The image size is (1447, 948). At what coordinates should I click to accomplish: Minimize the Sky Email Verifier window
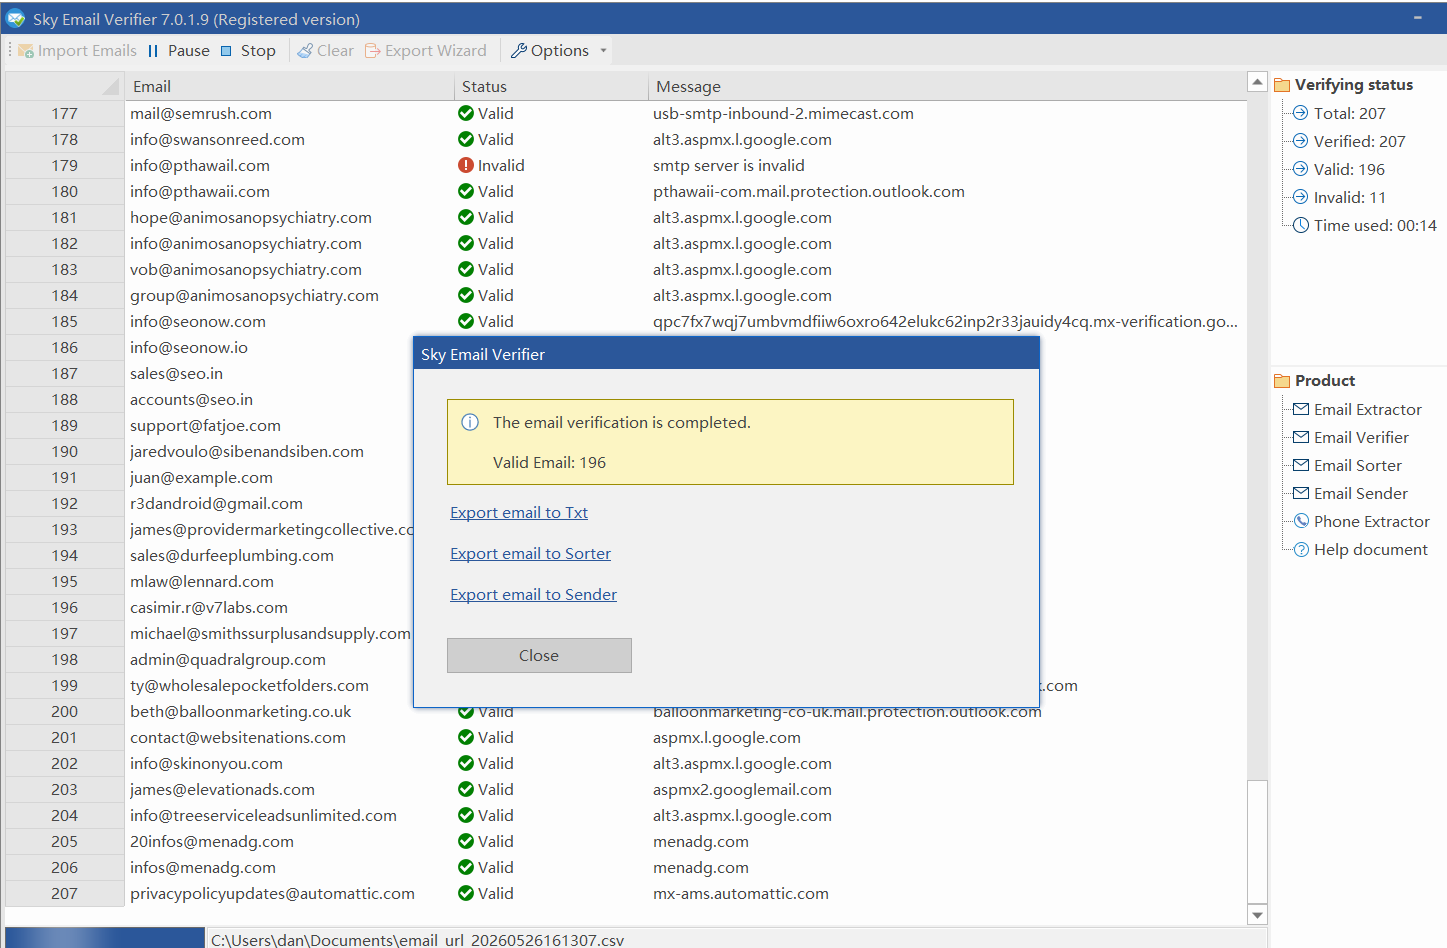click(x=1418, y=18)
